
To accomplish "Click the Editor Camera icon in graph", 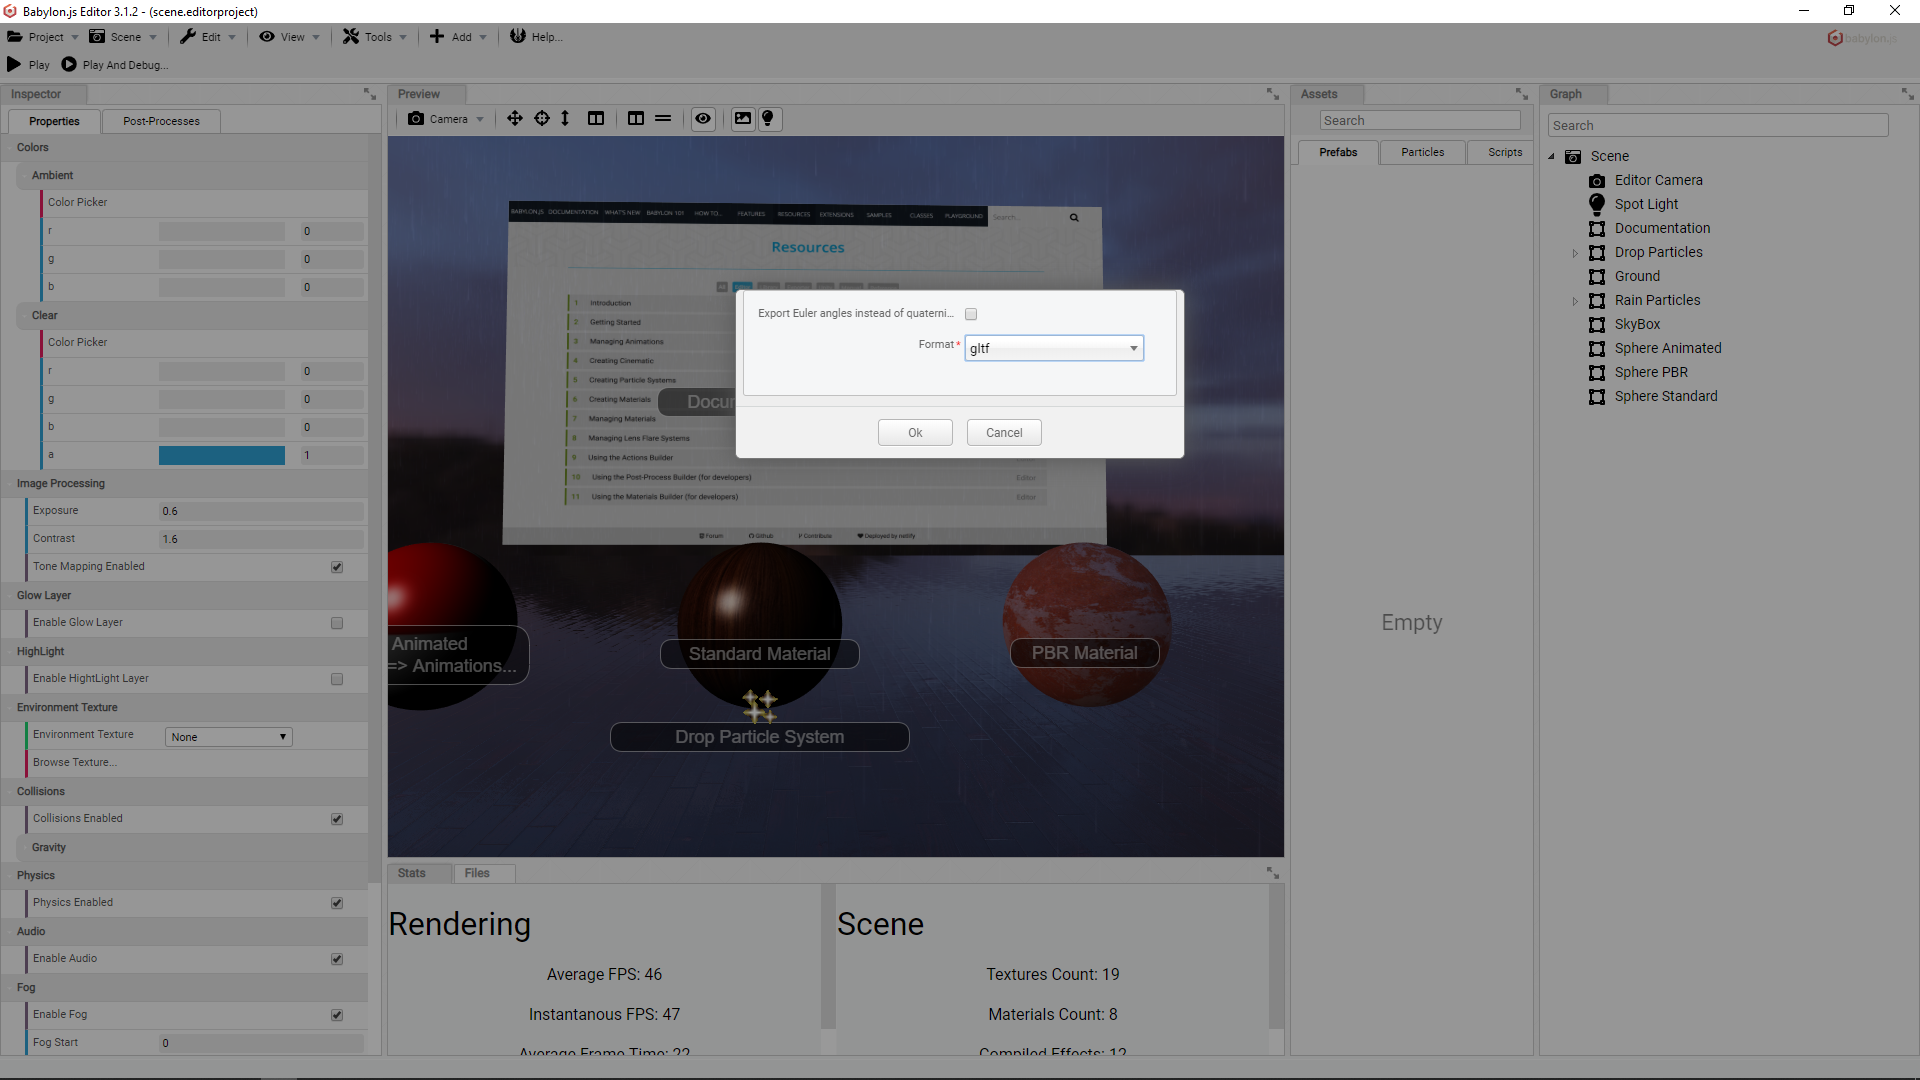I will (1597, 181).
